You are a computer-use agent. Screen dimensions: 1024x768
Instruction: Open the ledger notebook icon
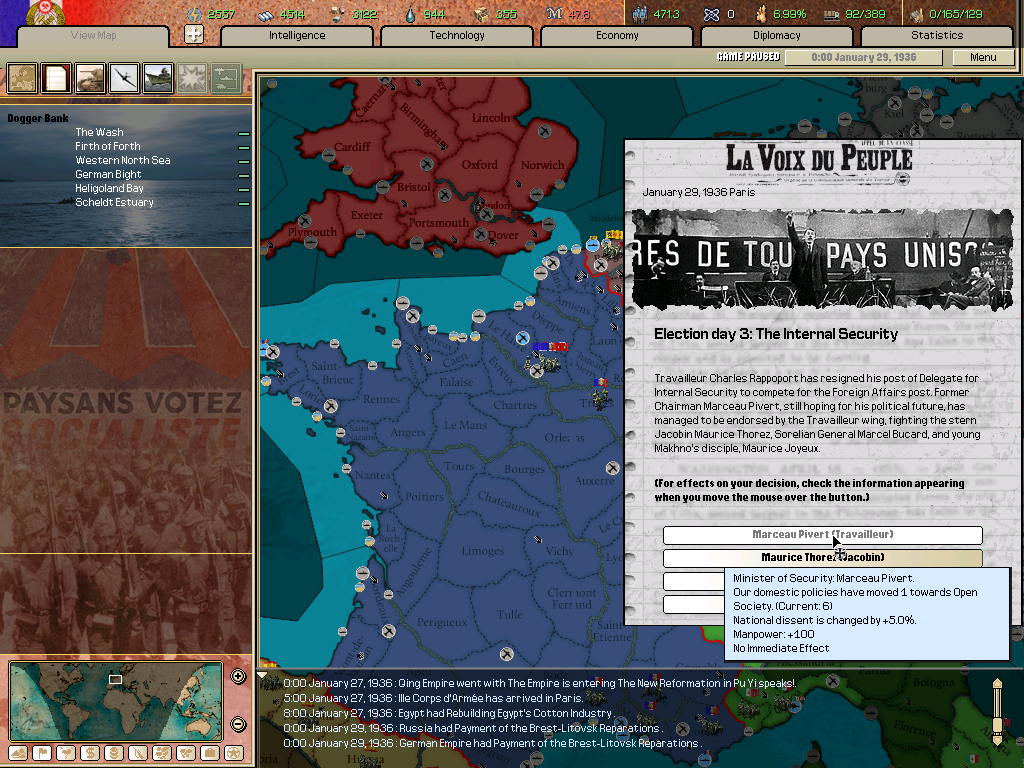click(55, 79)
